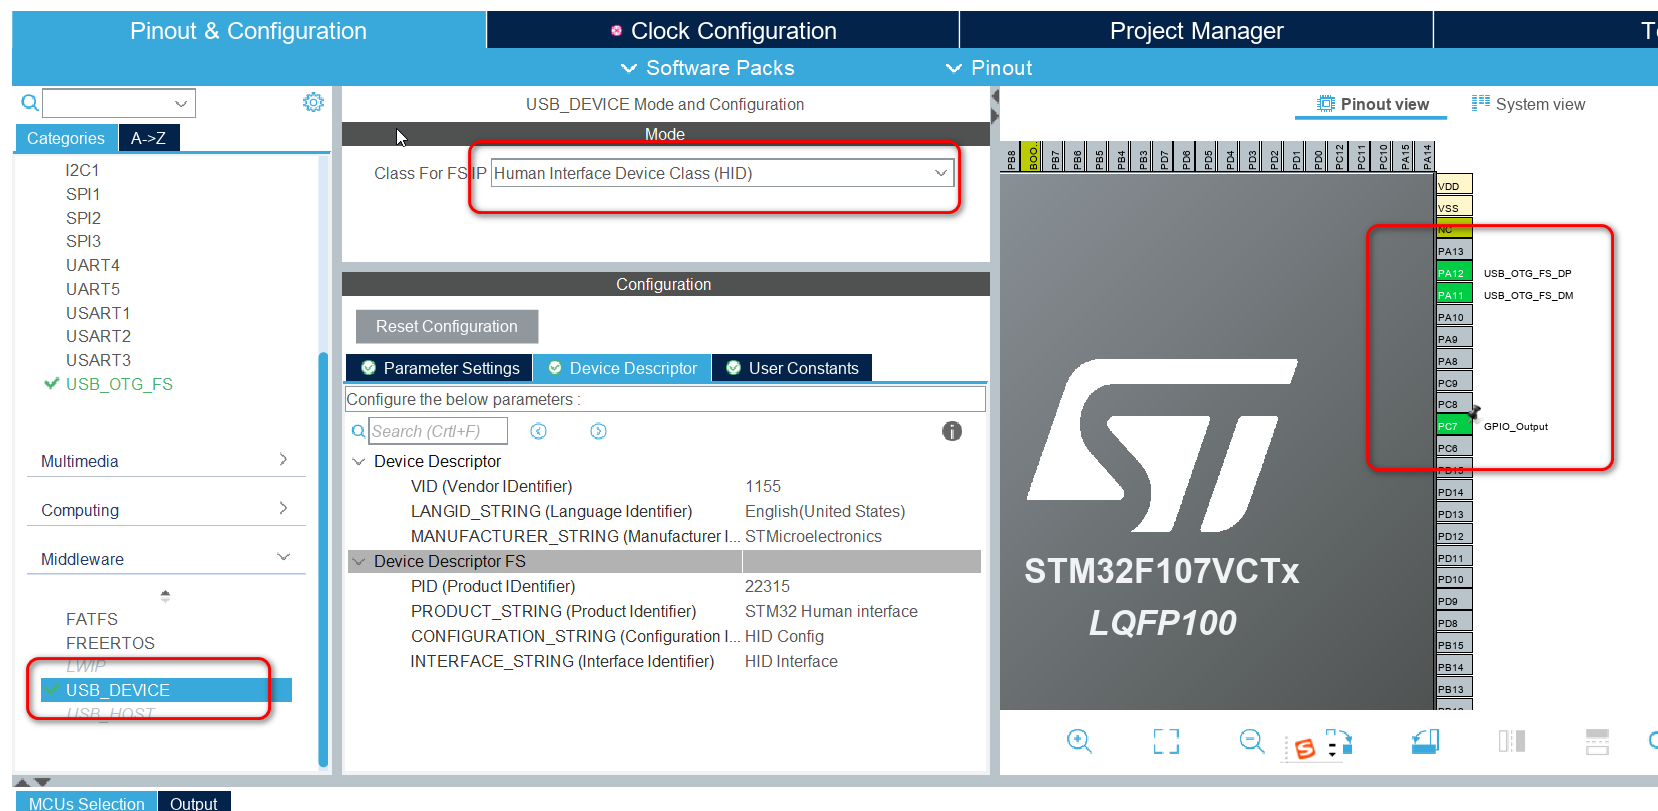Open the User Constants tab
The width and height of the screenshot is (1658, 811).
click(792, 368)
